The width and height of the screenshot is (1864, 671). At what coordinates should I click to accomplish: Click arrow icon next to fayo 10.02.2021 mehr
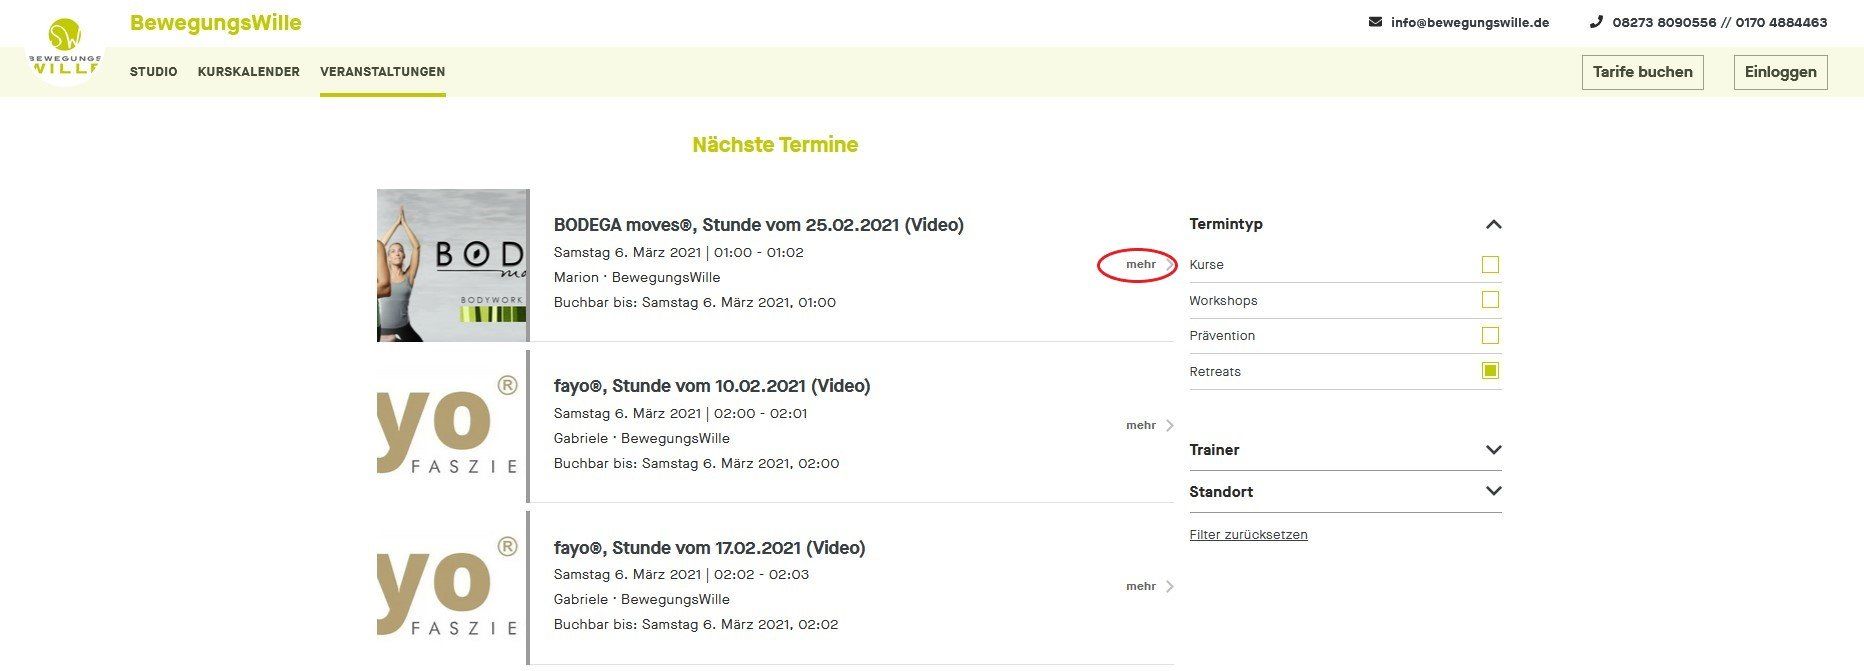click(x=1170, y=426)
